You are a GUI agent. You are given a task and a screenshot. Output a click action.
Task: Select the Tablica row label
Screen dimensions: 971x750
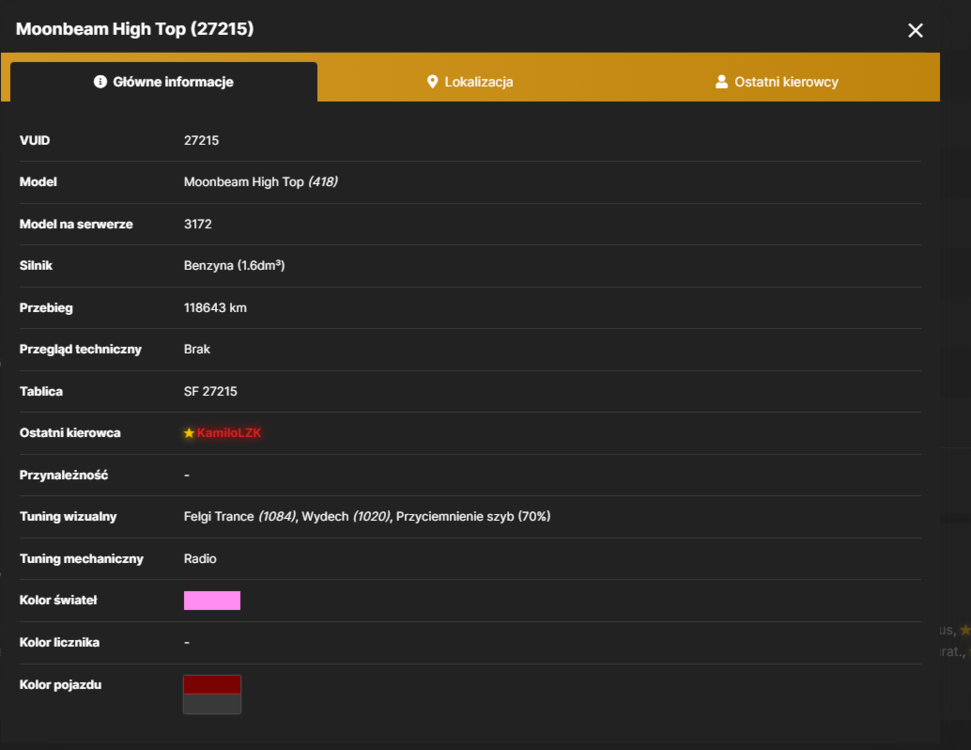[x=41, y=391]
